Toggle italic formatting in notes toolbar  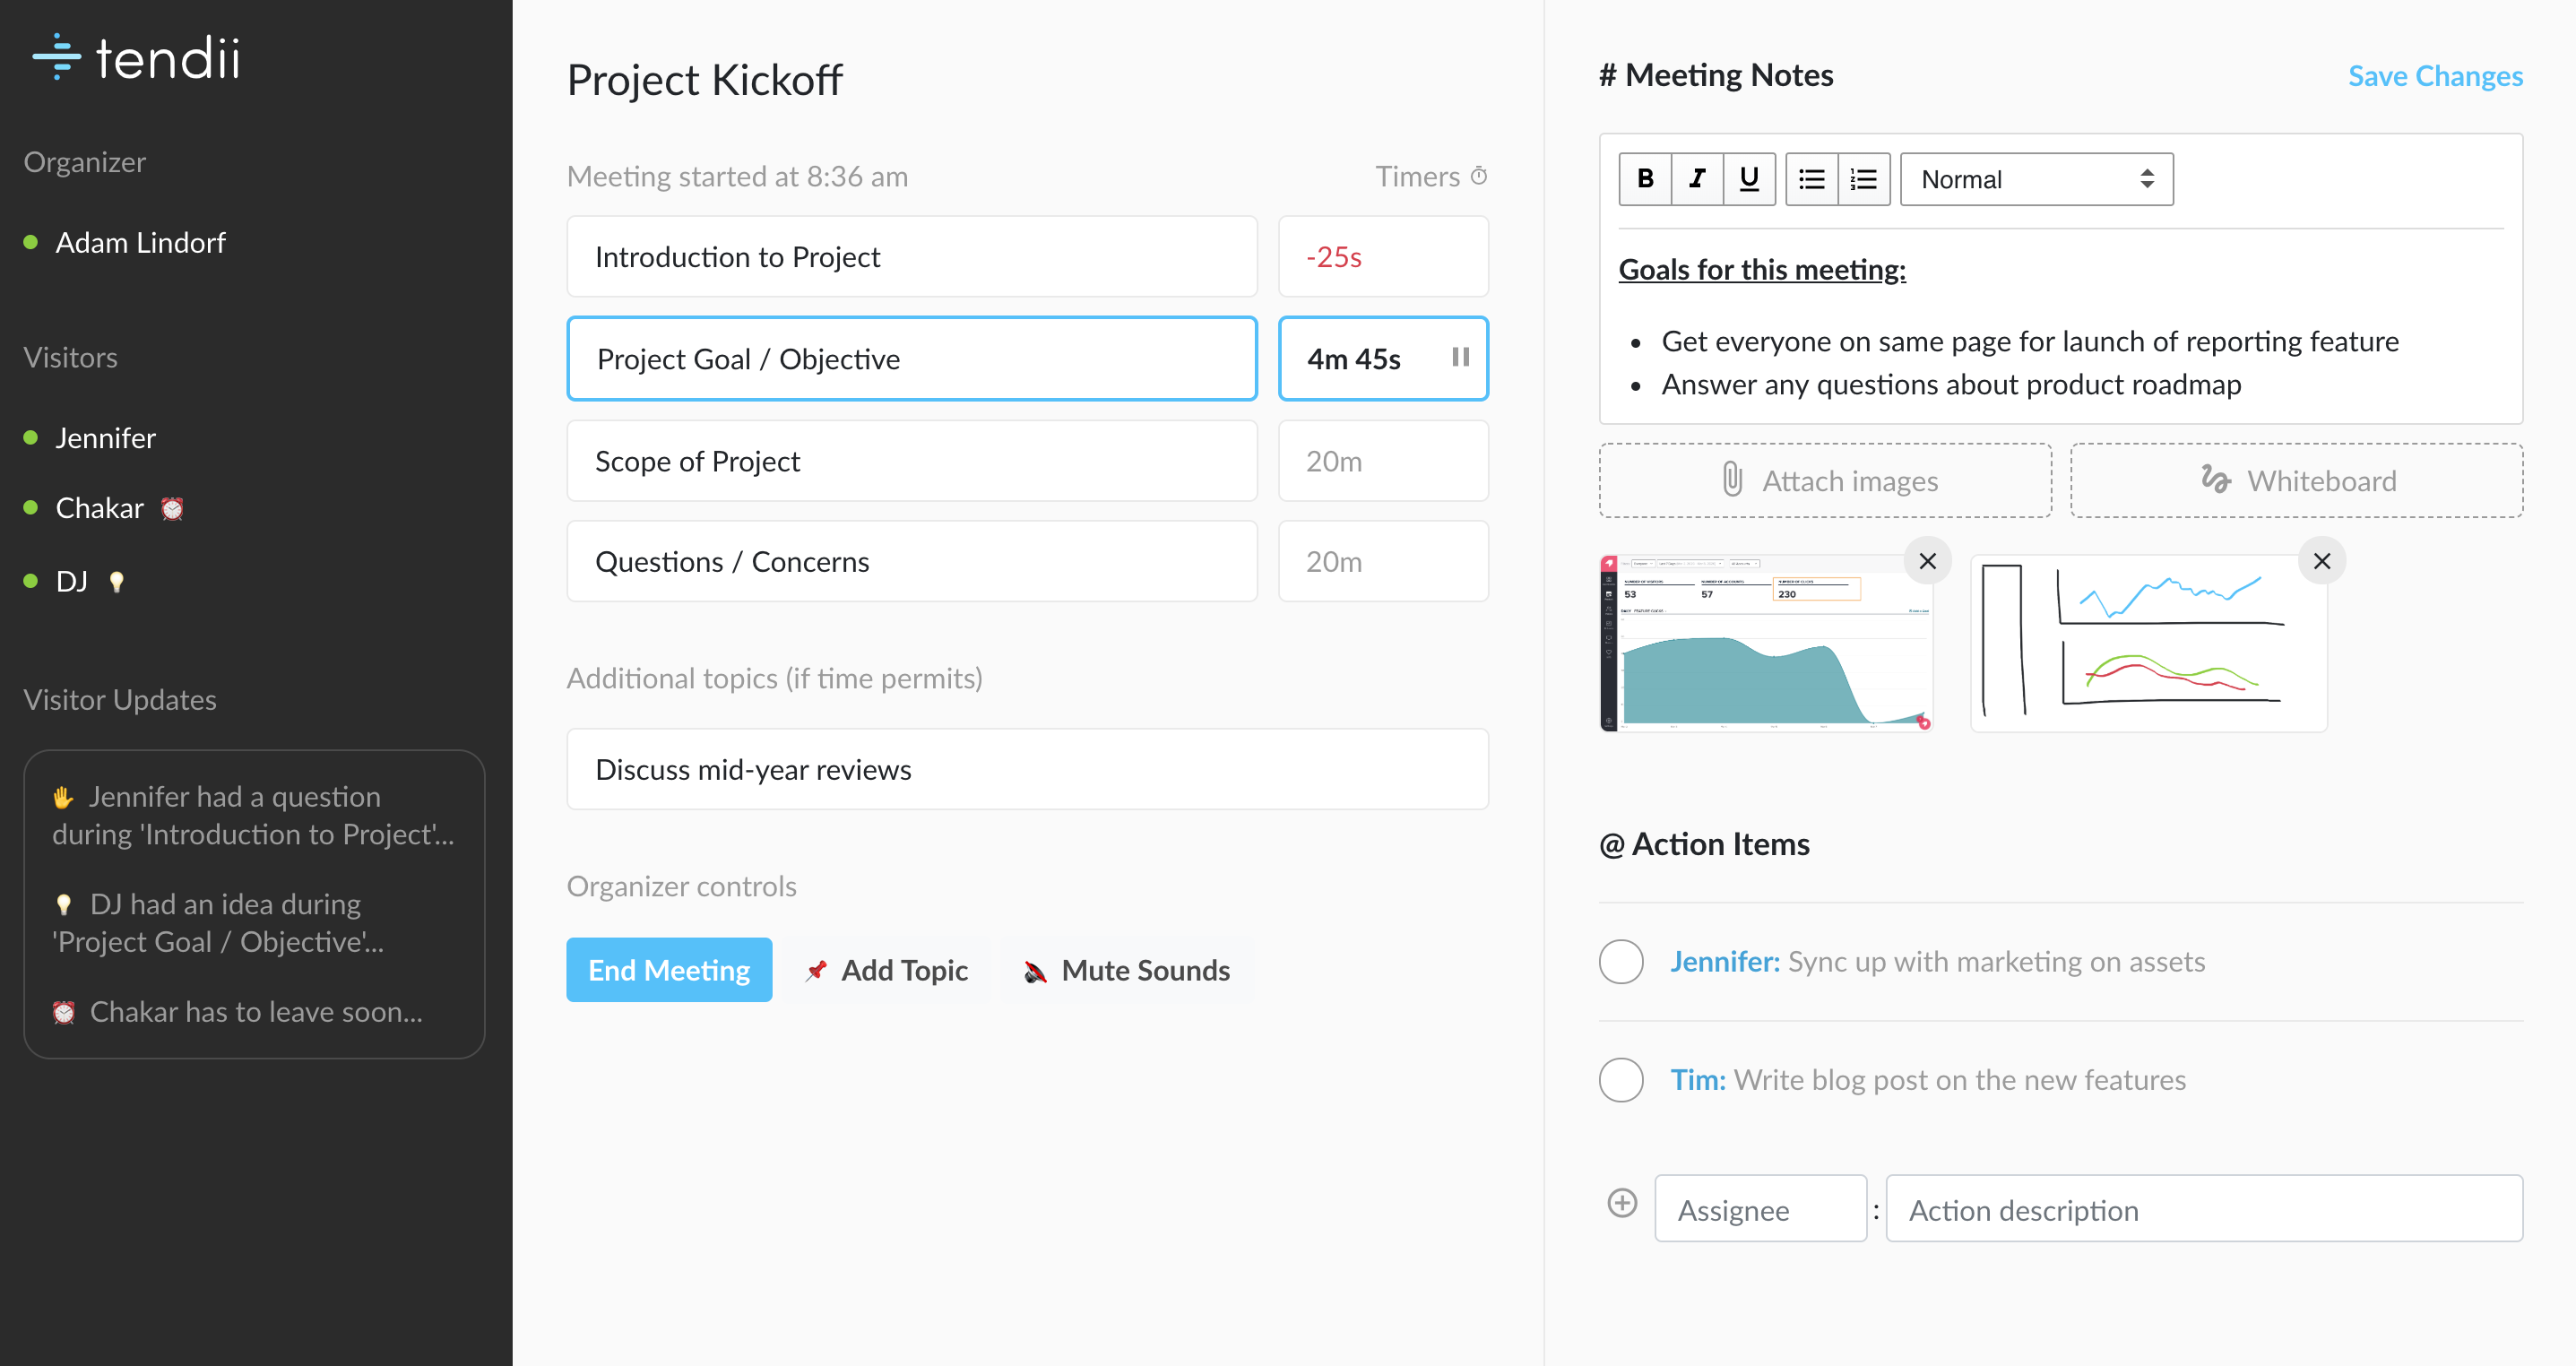coord(1697,179)
